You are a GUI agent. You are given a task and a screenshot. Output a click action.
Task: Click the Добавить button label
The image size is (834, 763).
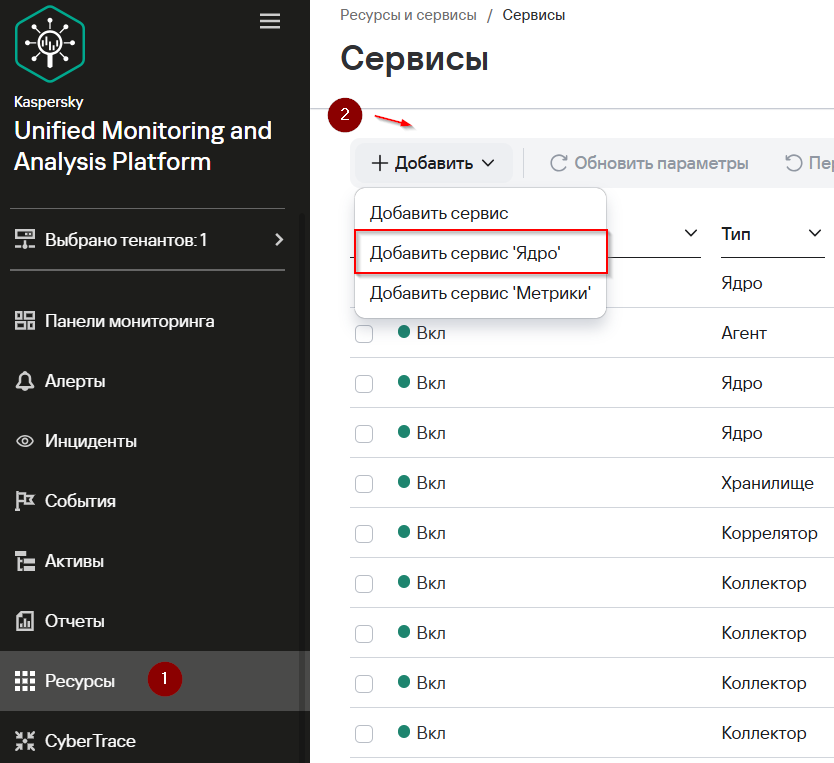tap(433, 163)
